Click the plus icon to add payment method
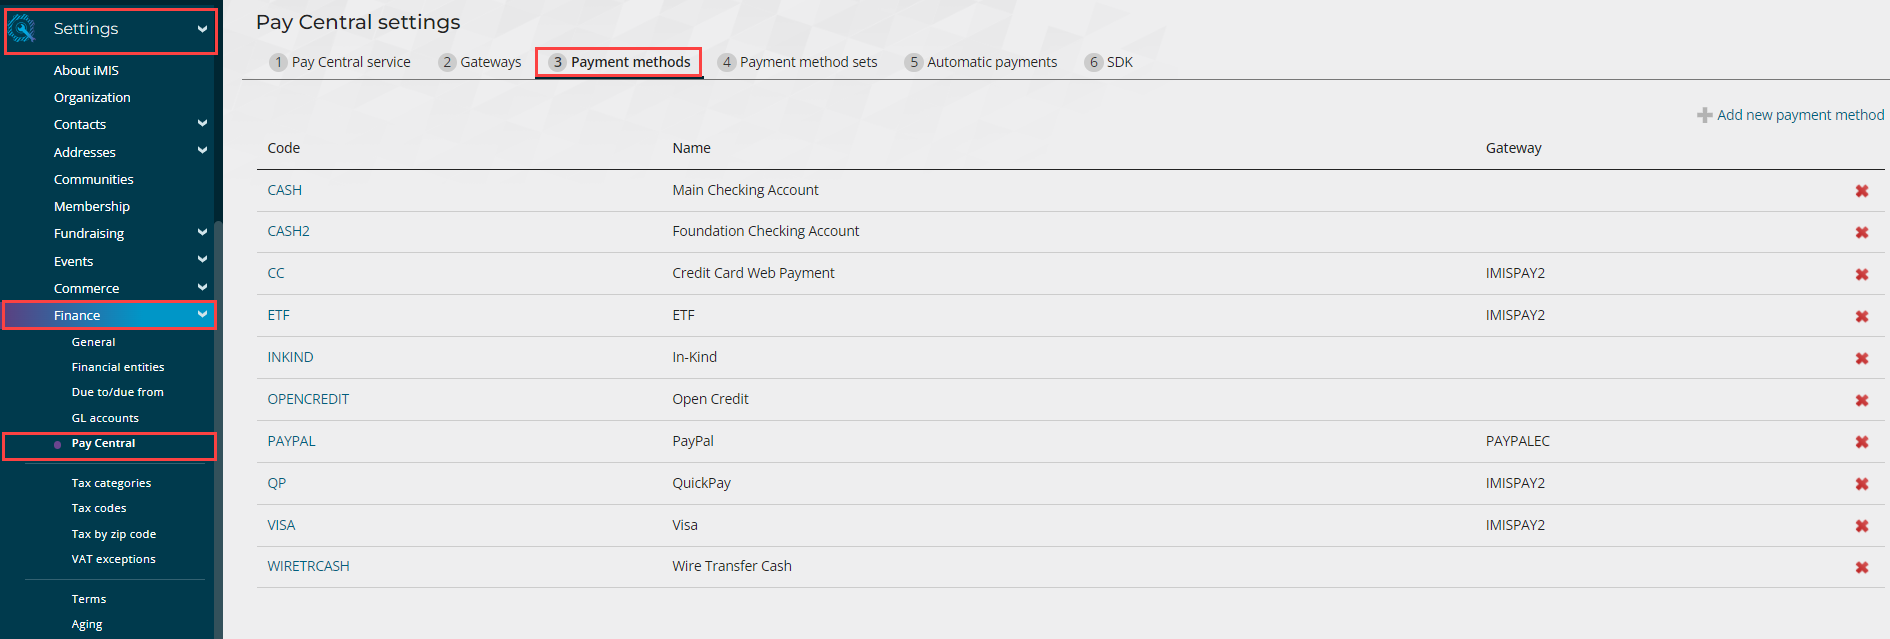Viewport: 1890px width, 639px height. point(1704,115)
